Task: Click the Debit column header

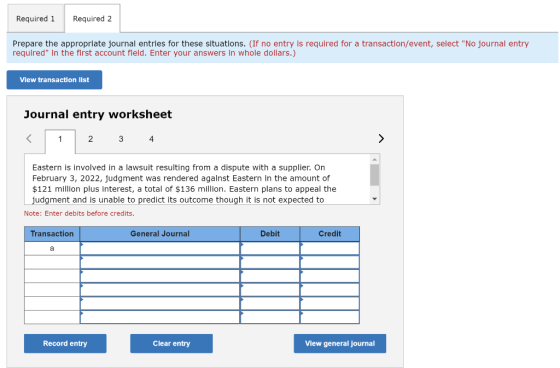Action: click(x=270, y=234)
